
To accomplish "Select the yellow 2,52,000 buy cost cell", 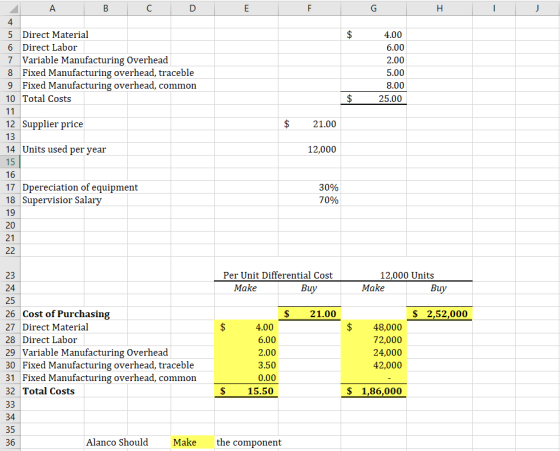I will point(439,314).
